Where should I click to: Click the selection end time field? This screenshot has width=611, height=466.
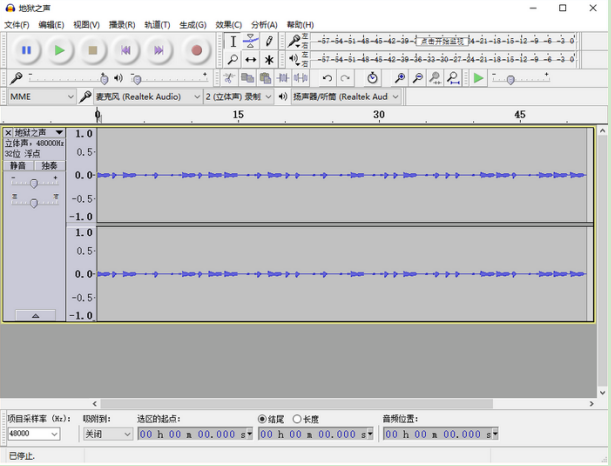316,434
